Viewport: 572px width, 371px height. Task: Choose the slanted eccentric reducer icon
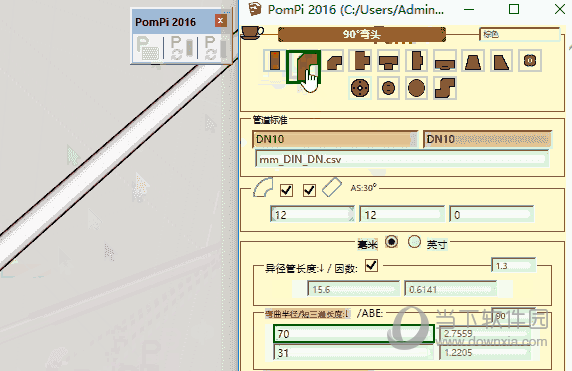pos(501,61)
